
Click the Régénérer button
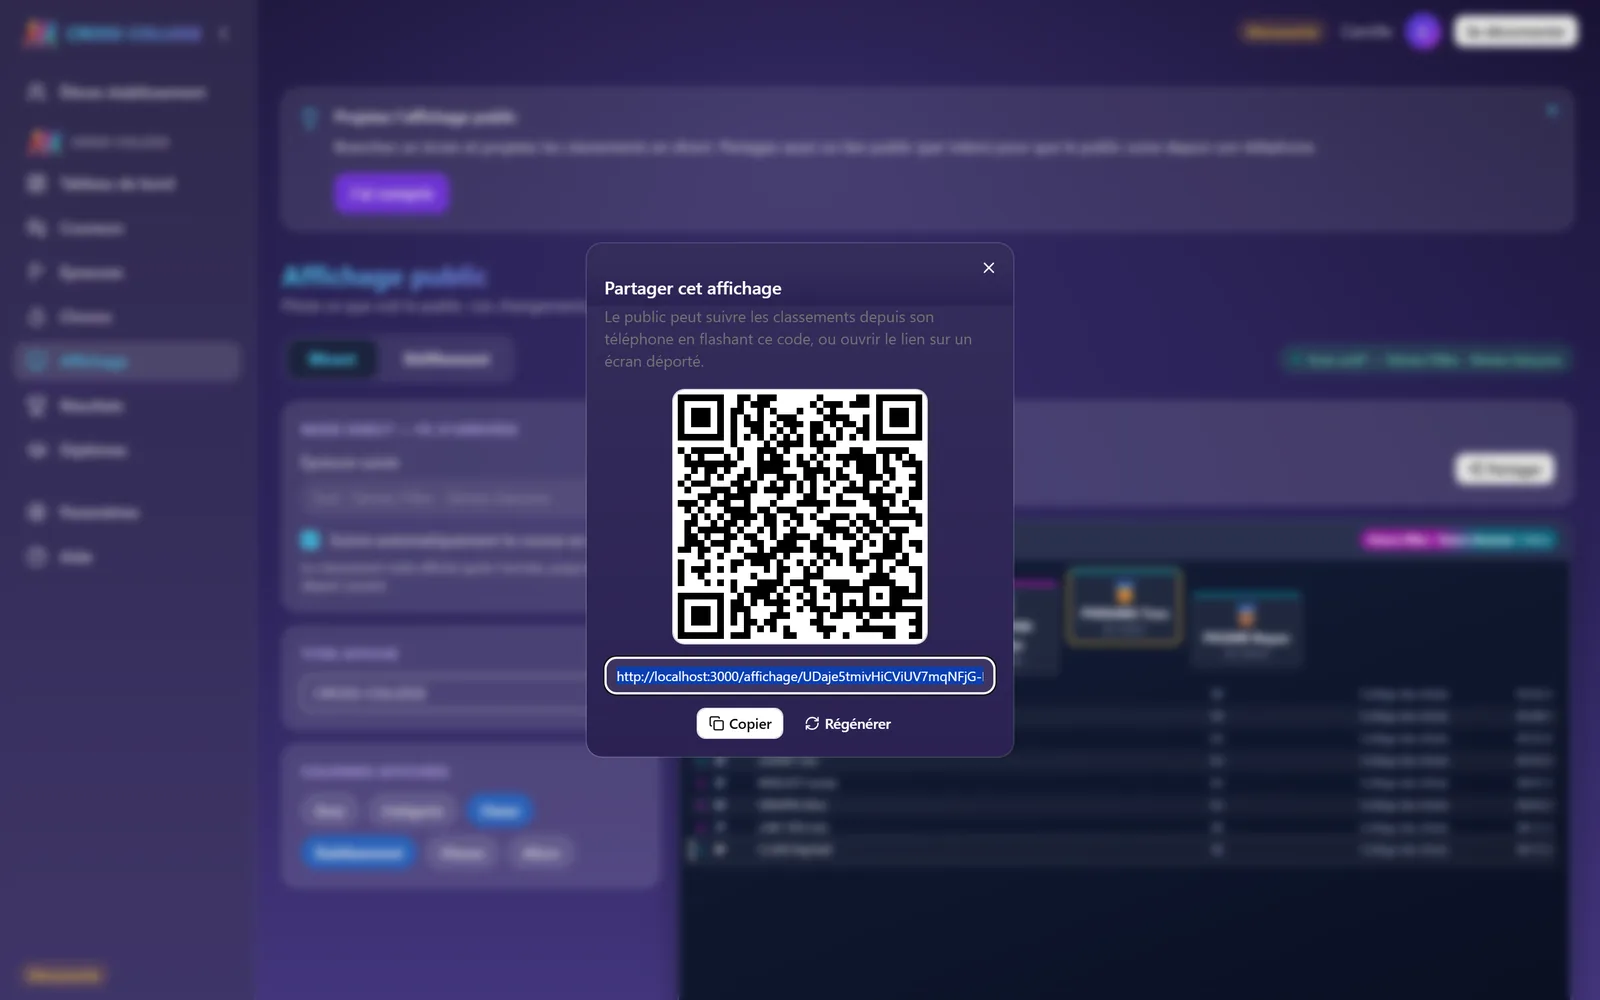847,724
